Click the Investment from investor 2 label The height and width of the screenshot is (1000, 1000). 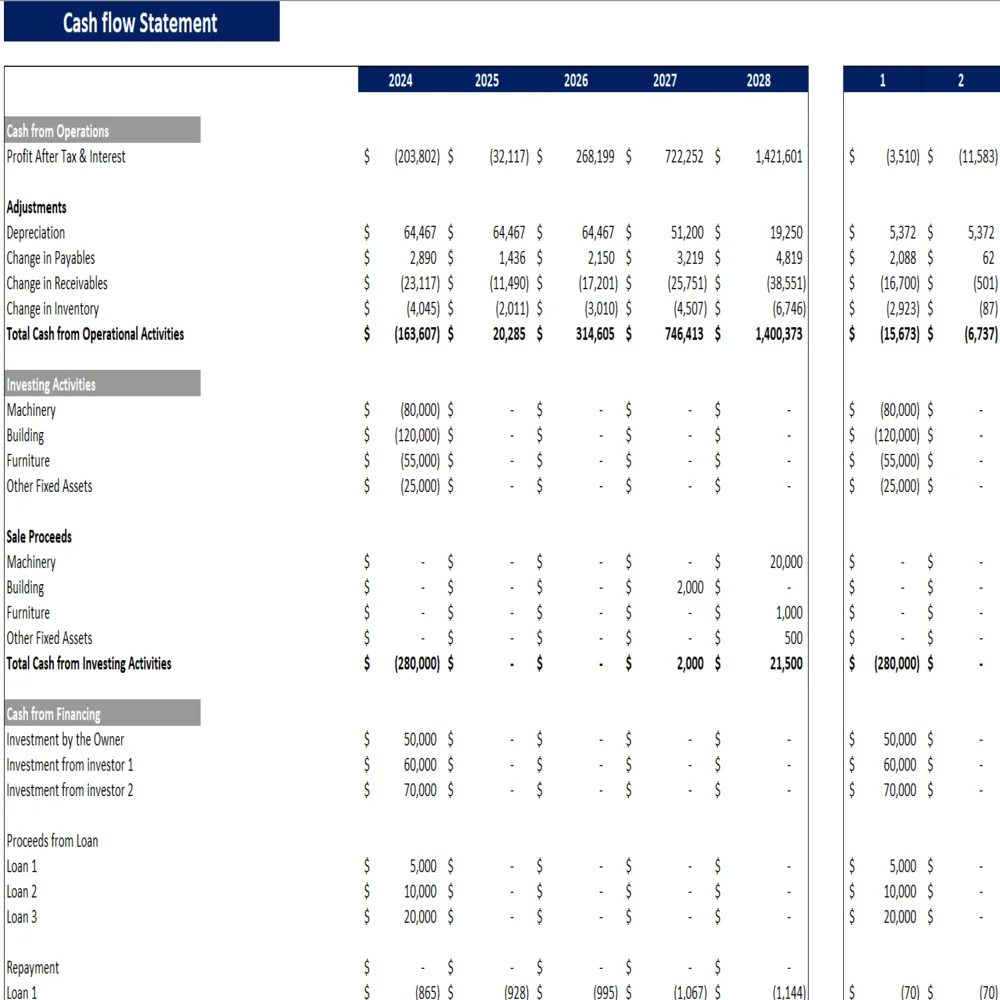point(70,790)
